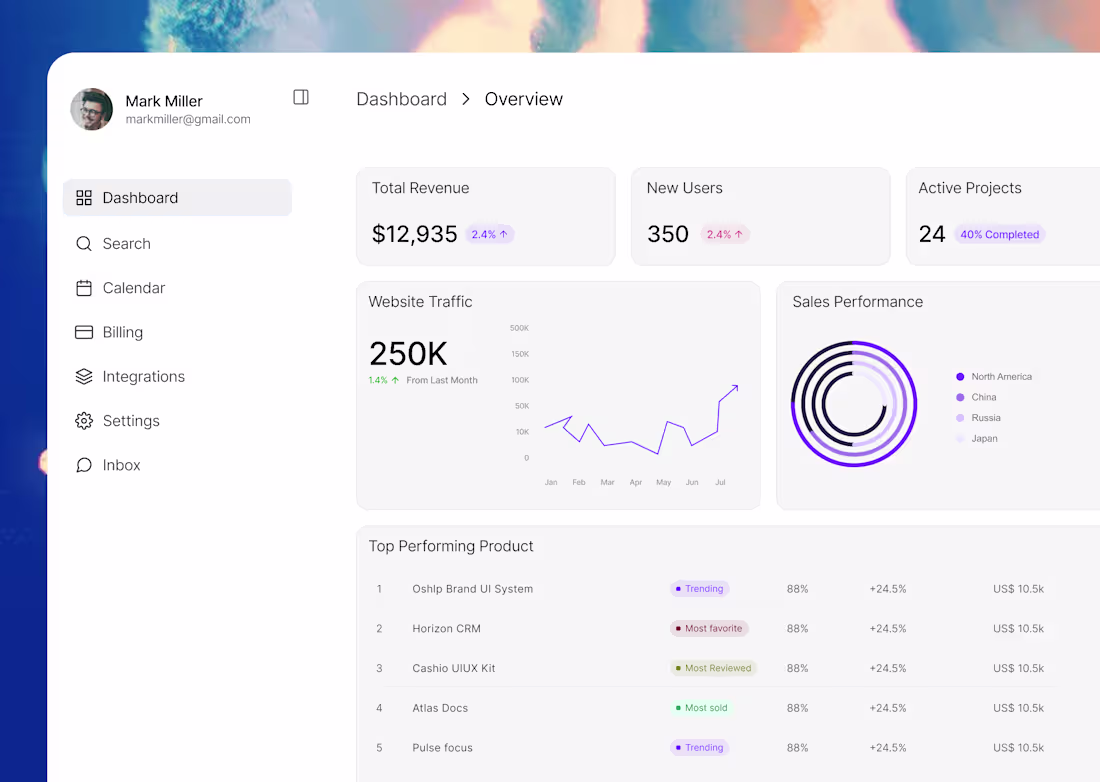This screenshot has height=782, width=1100.
Task: Click the 500K axis label
Action: 519,328
